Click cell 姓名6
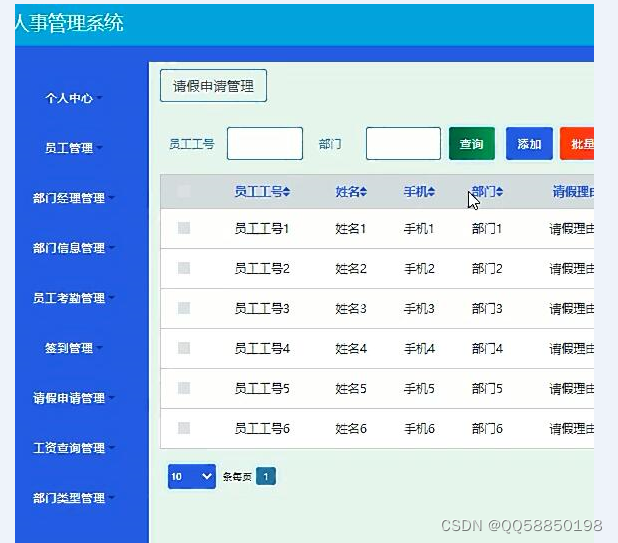This screenshot has height=543, width=618. (x=351, y=429)
